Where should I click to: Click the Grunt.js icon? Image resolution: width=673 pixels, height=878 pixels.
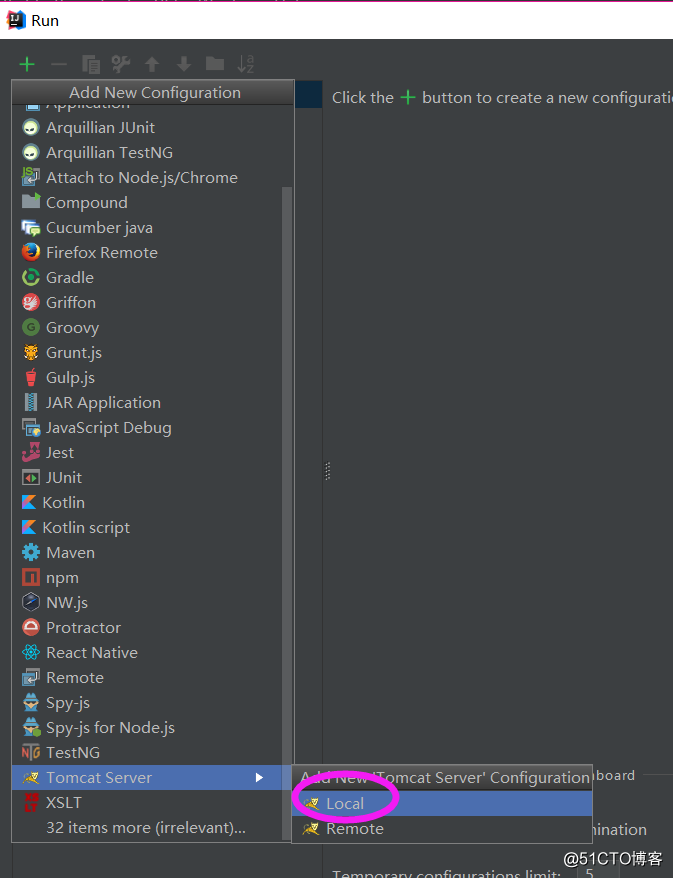[x=31, y=352]
